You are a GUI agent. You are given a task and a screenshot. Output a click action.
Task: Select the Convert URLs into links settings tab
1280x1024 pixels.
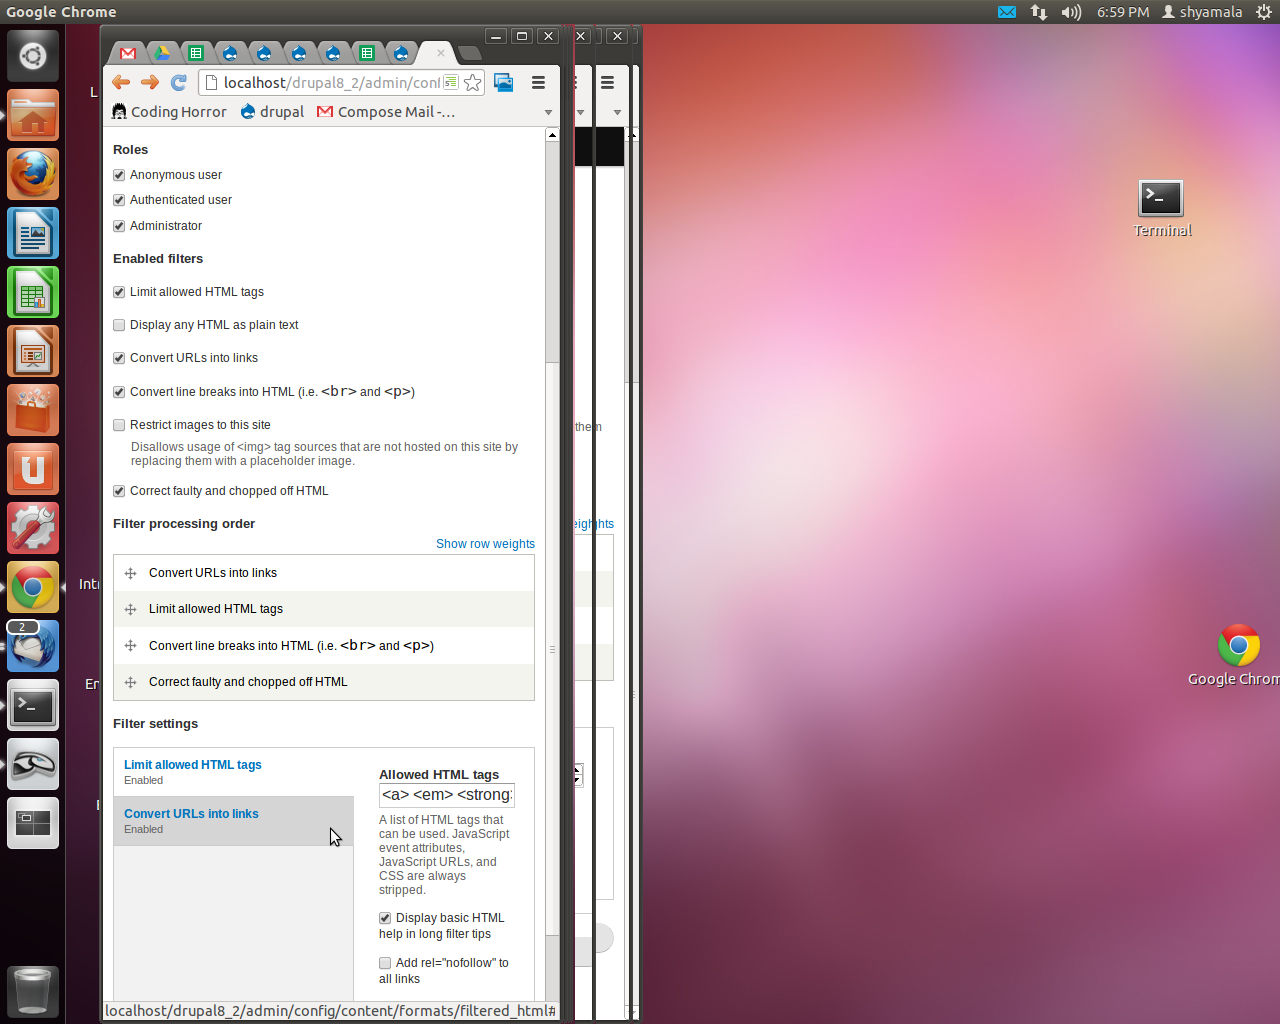pos(191,814)
